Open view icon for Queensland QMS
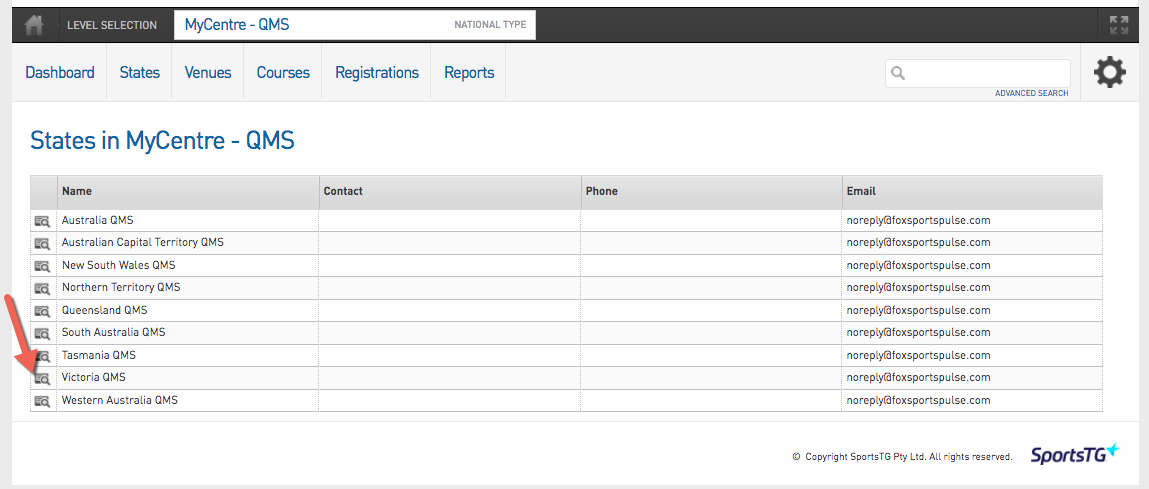This screenshot has width=1149, height=489. pyautogui.click(x=43, y=311)
